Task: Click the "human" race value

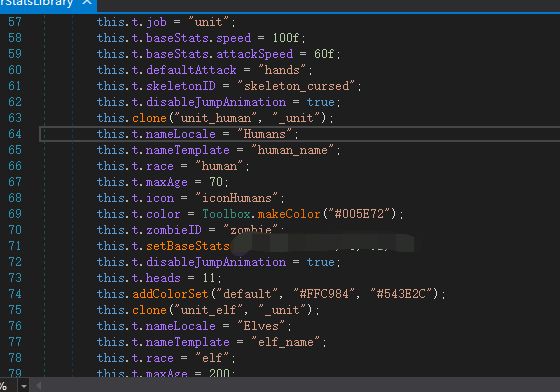Action: 219,166
